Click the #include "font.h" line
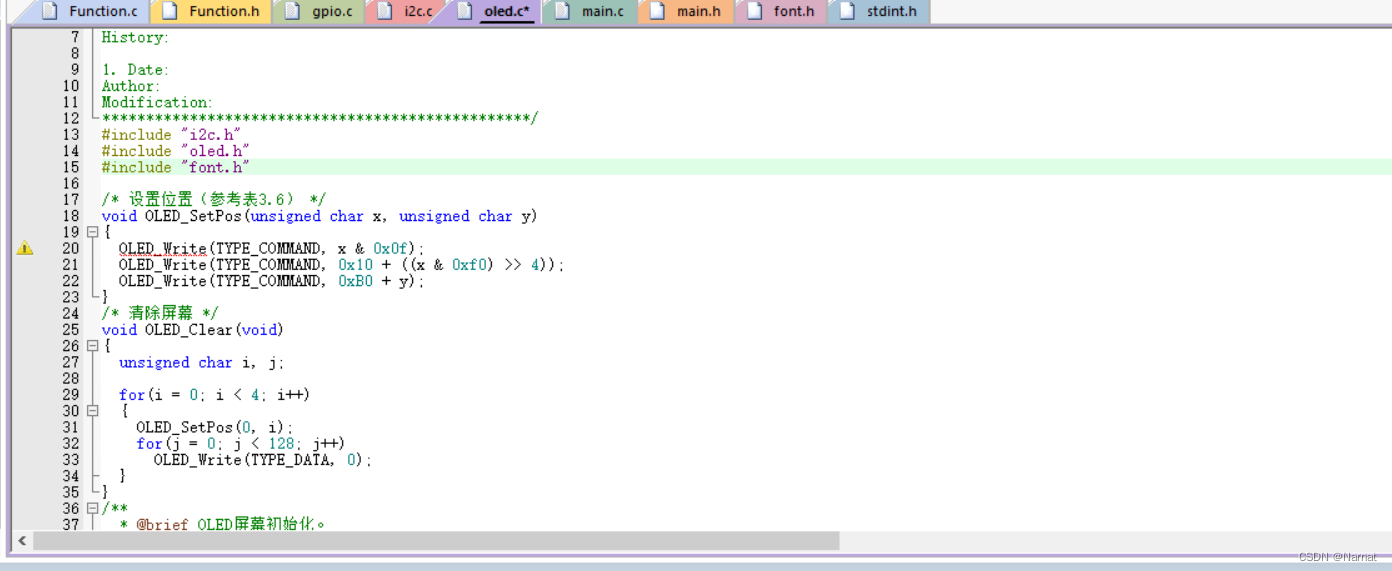1392x571 pixels. [176, 167]
